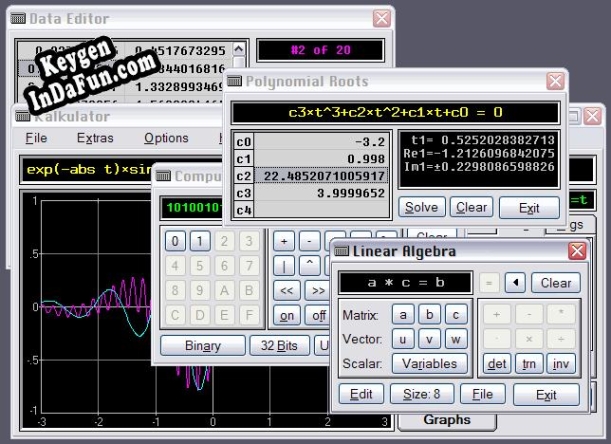
Task: Click the det button in Linear Algebra
Action: (497, 364)
